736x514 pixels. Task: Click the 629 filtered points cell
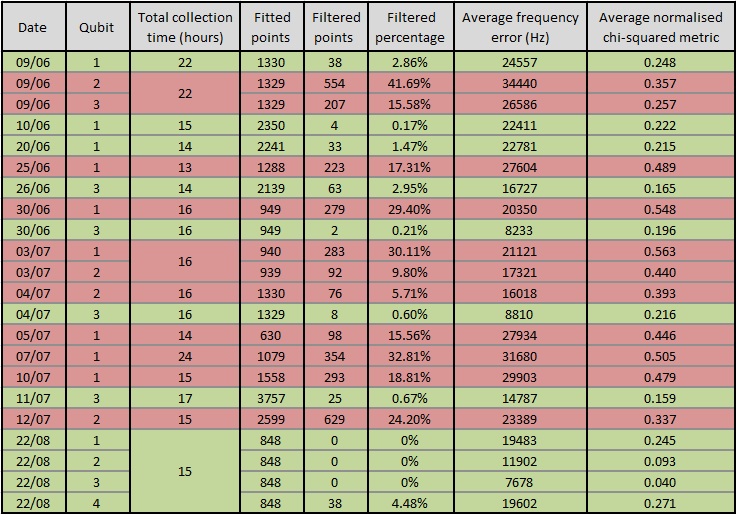[333, 419]
